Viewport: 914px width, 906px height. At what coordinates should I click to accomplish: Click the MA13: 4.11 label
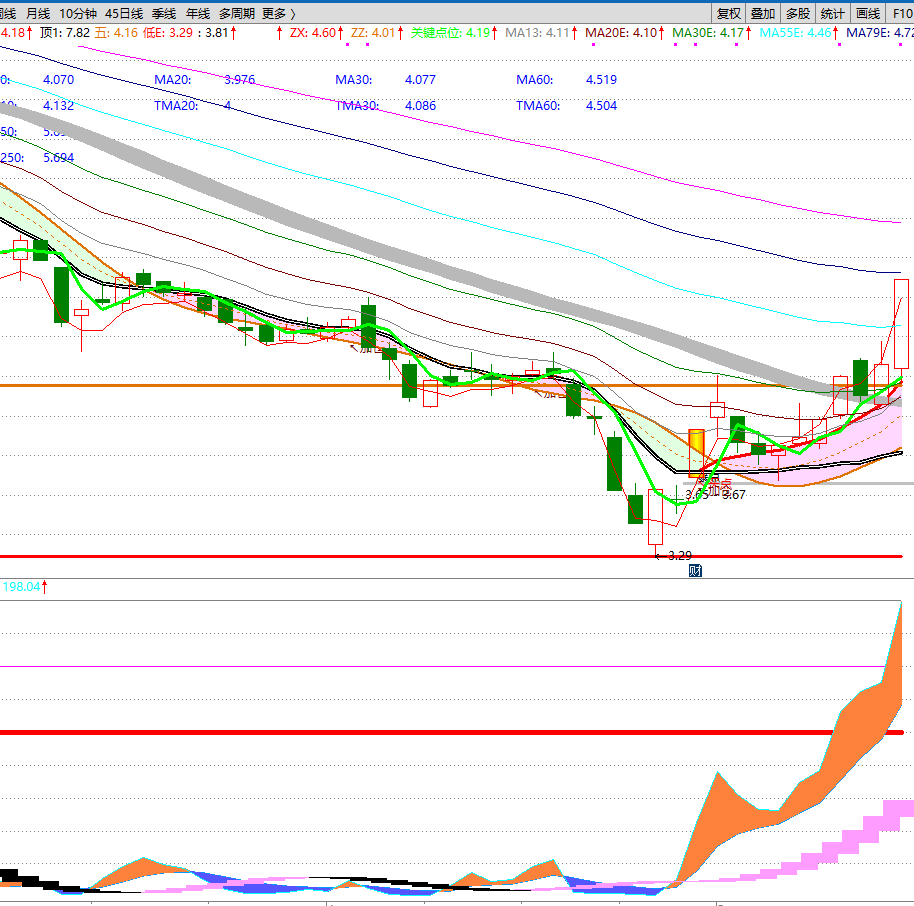(x=537, y=33)
